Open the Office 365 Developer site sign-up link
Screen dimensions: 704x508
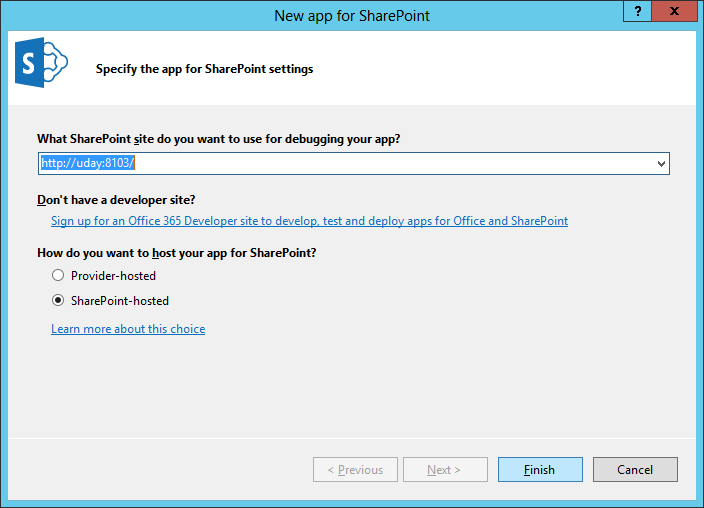tap(309, 221)
